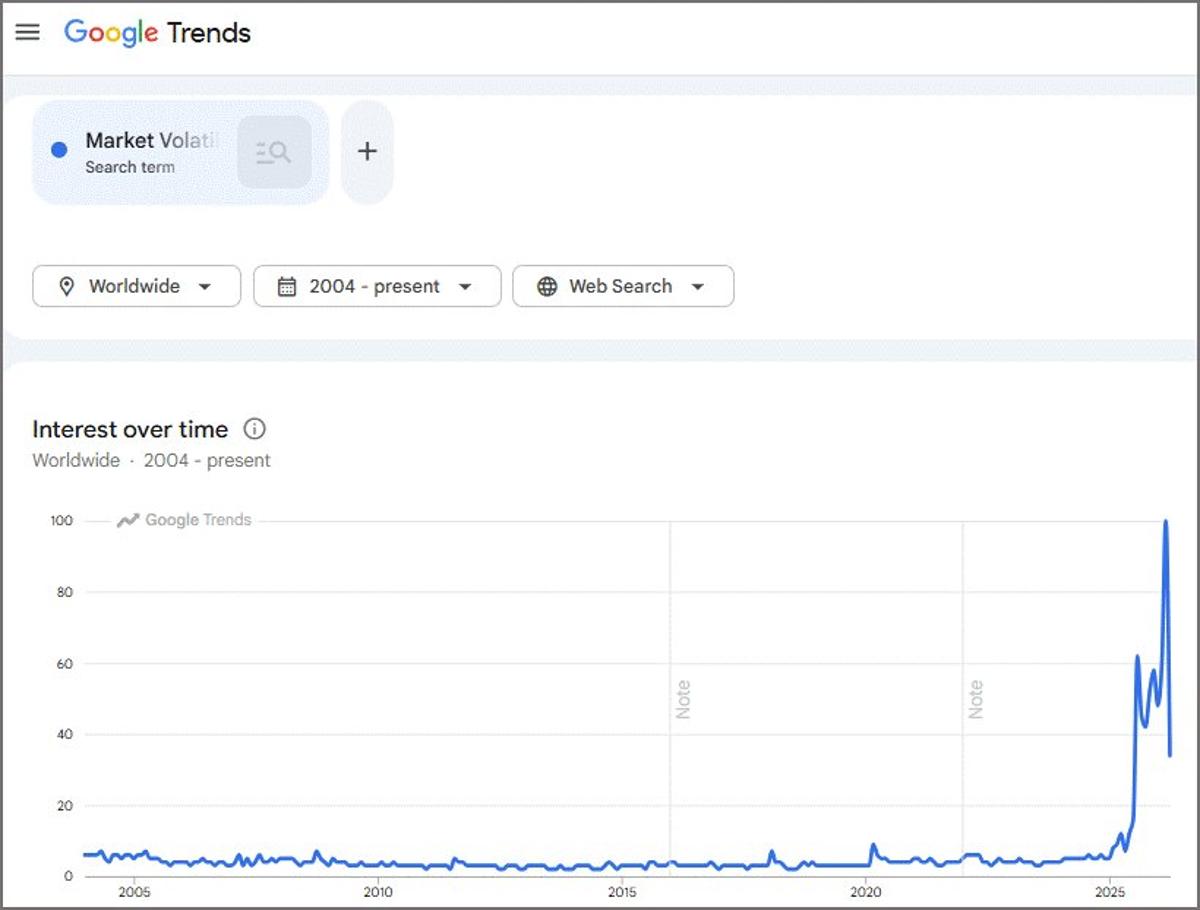The image size is (1200, 910).
Task: Open the Interest over time info icon
Action: tap(255, 430)
